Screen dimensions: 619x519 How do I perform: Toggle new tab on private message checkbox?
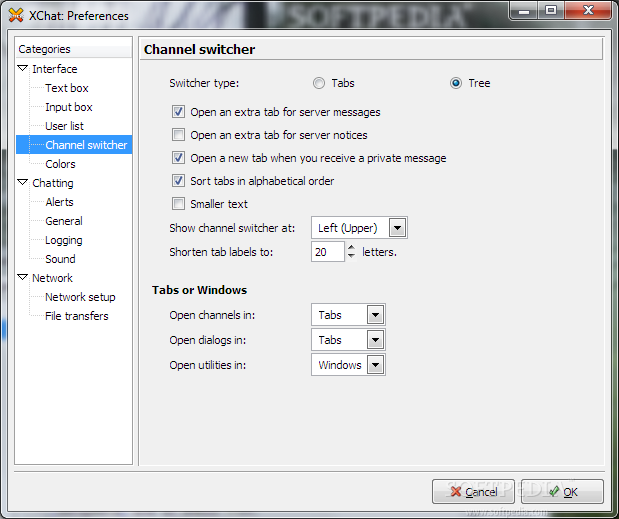178,158
